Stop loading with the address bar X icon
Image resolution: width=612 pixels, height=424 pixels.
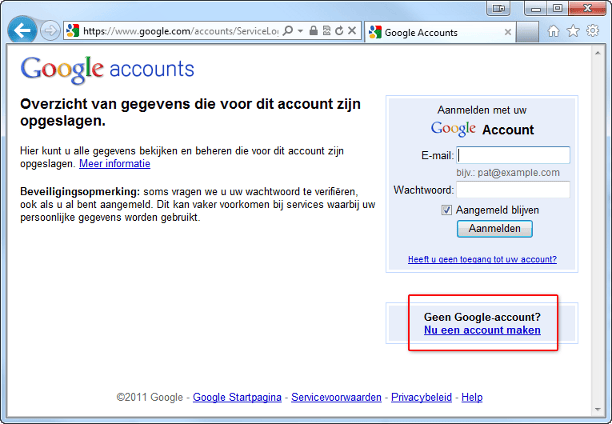[x=352, y=30]
